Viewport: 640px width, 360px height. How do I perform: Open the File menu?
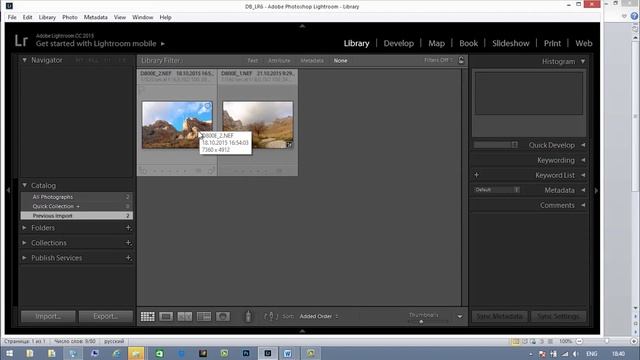(x=12, y=17)
